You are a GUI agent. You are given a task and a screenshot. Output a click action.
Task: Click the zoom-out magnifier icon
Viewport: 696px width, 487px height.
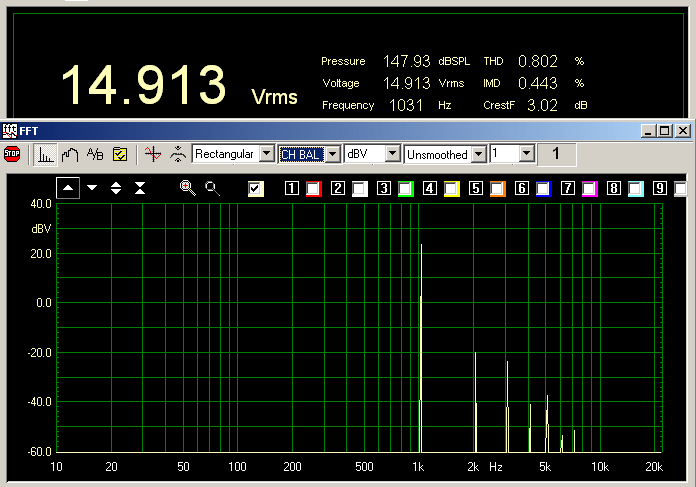(212, 188)
